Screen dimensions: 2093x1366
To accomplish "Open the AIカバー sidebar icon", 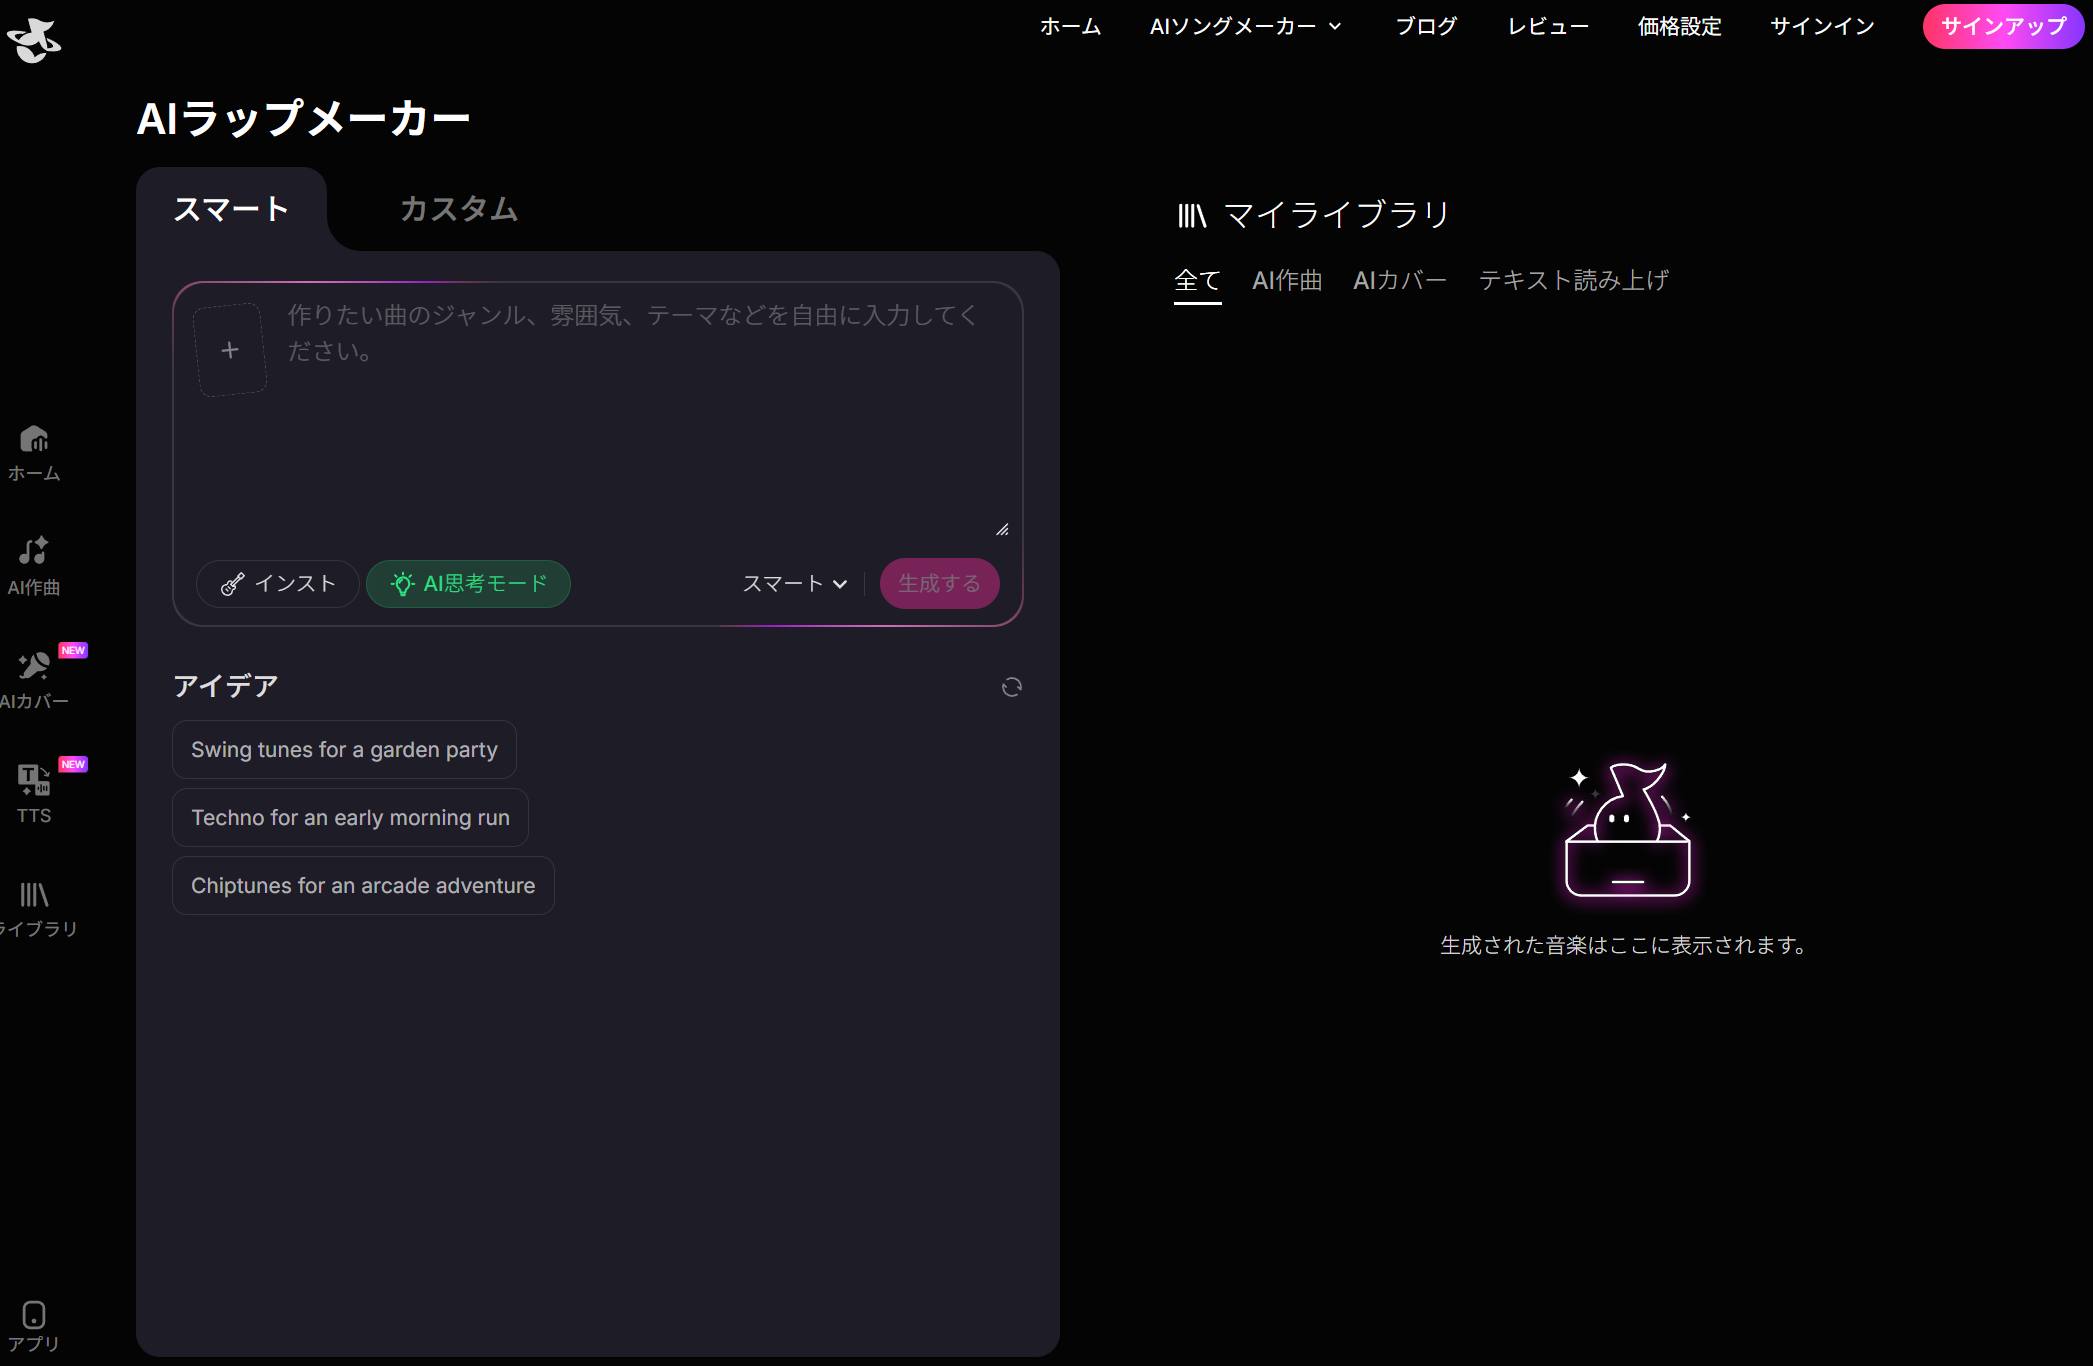I will coord(33,678).
